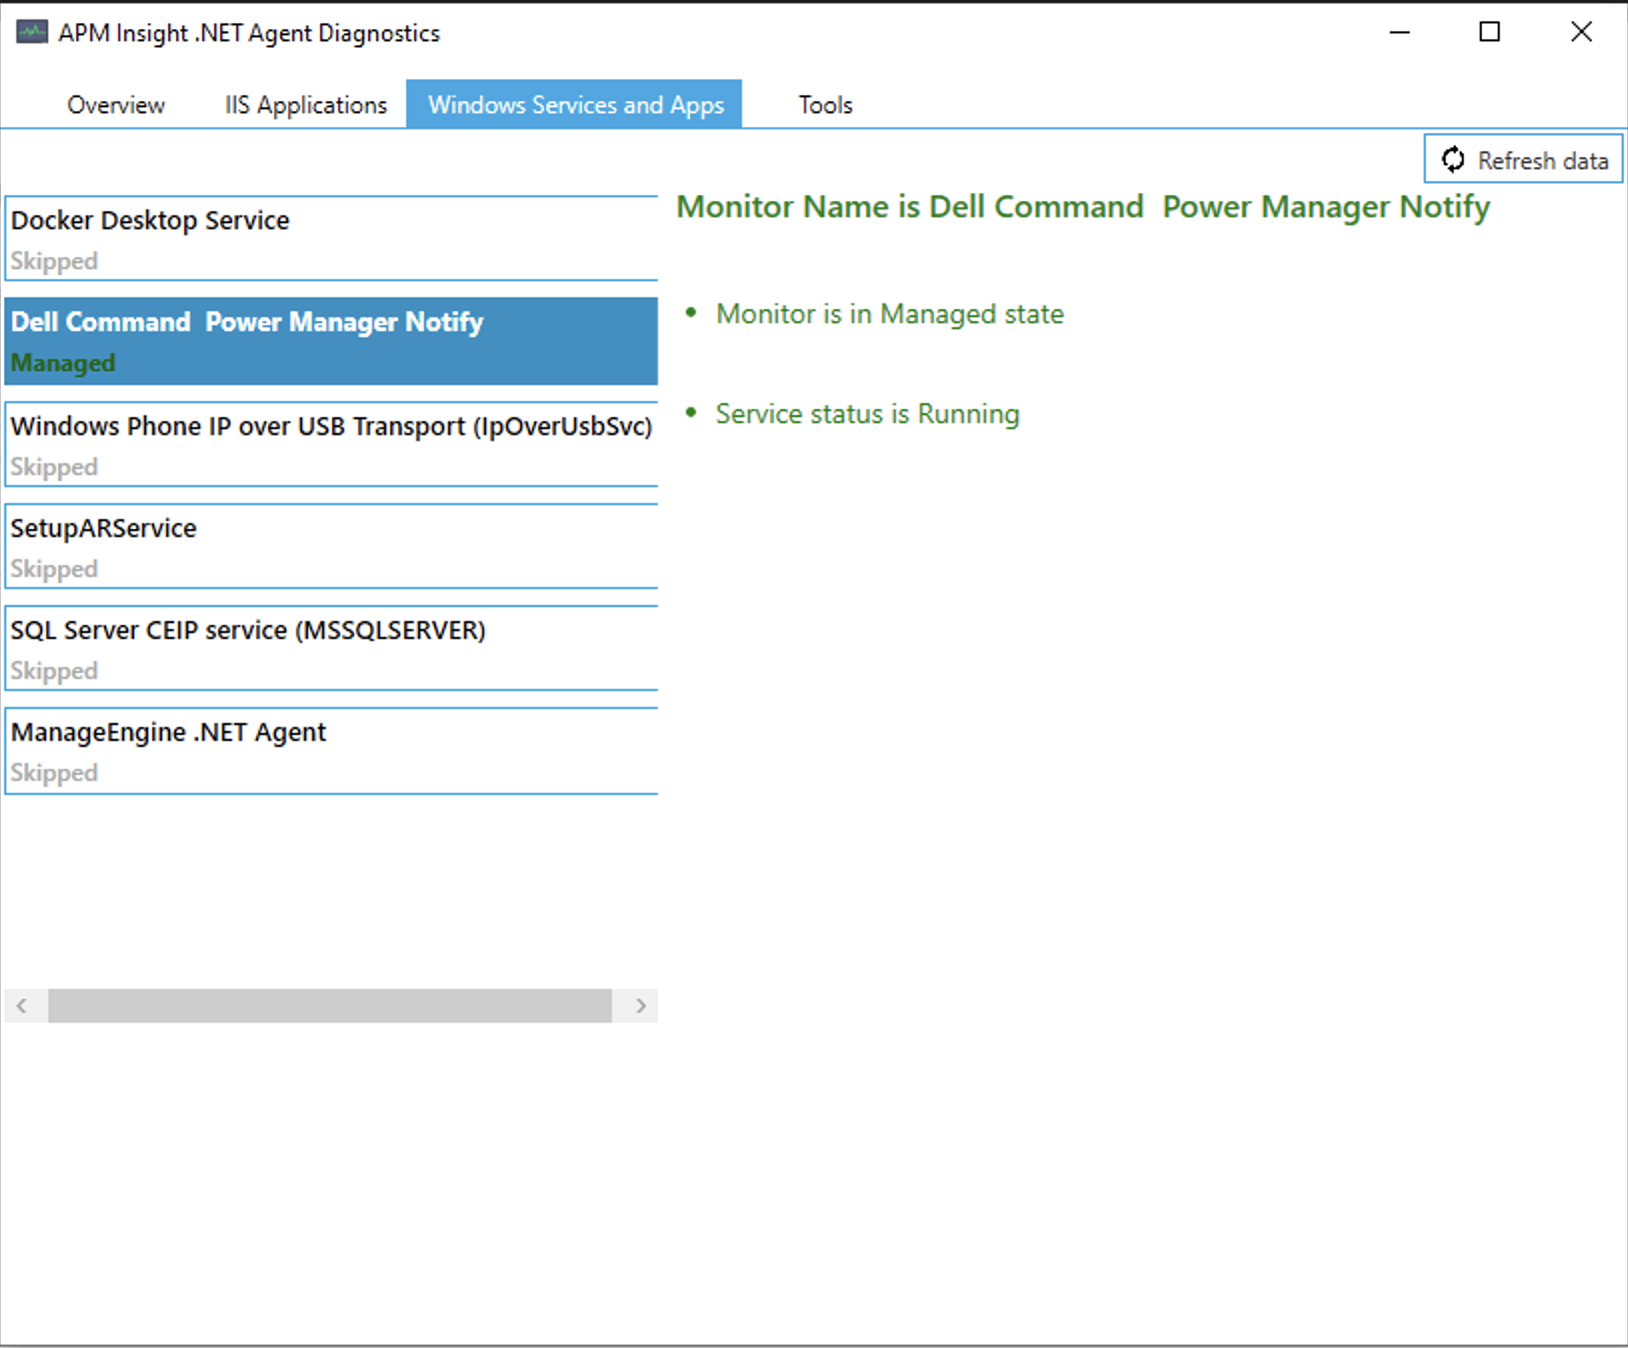Close the APM Insight Diagnostics window
The width and height of the screenshot is (1628, 1348).
pyautogui.click(x=1581, y=32)
